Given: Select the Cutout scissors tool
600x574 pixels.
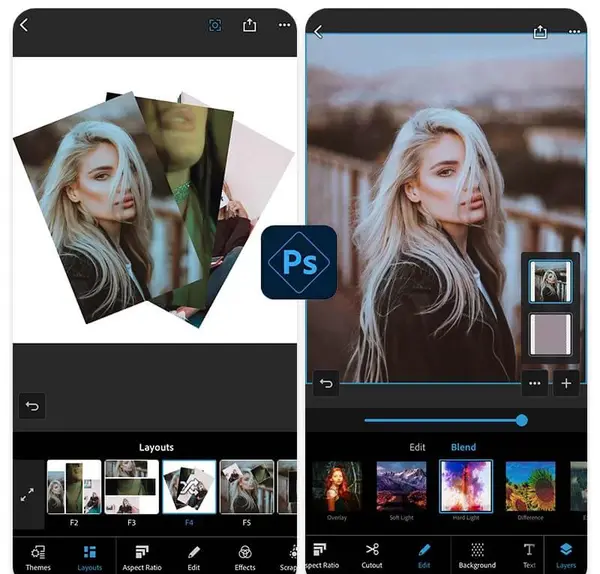Looking at the screenshot, I should [372, 555].
